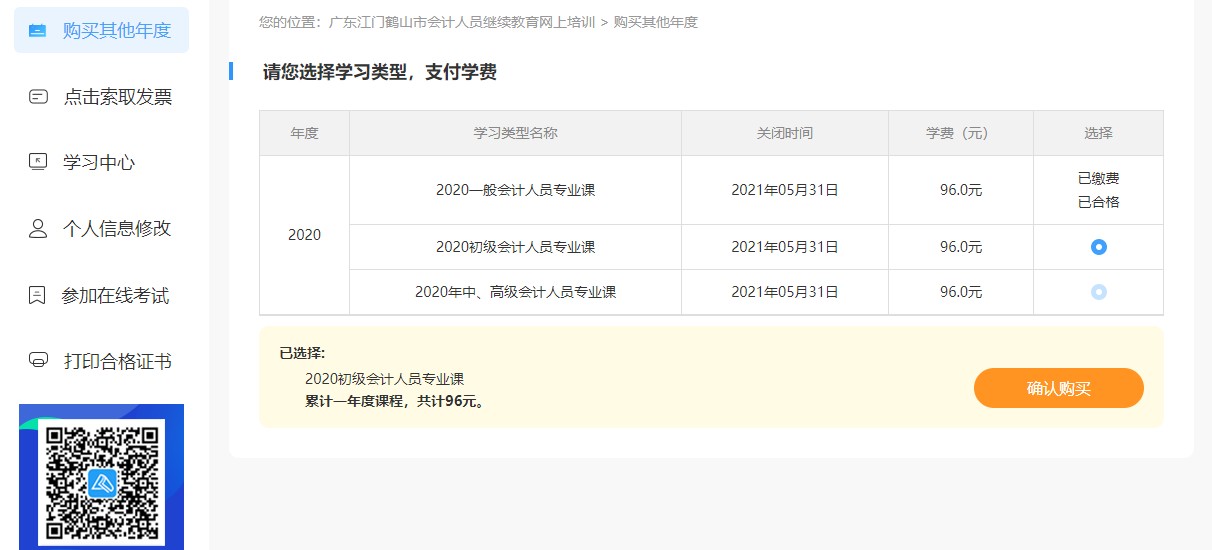Click the 学费（元） column header
The width and height of the screenshot is (1212, 550).
click(960, 133)
